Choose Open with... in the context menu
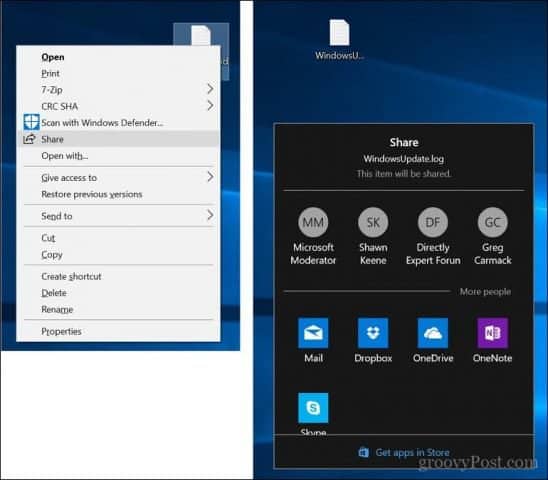 118,156
